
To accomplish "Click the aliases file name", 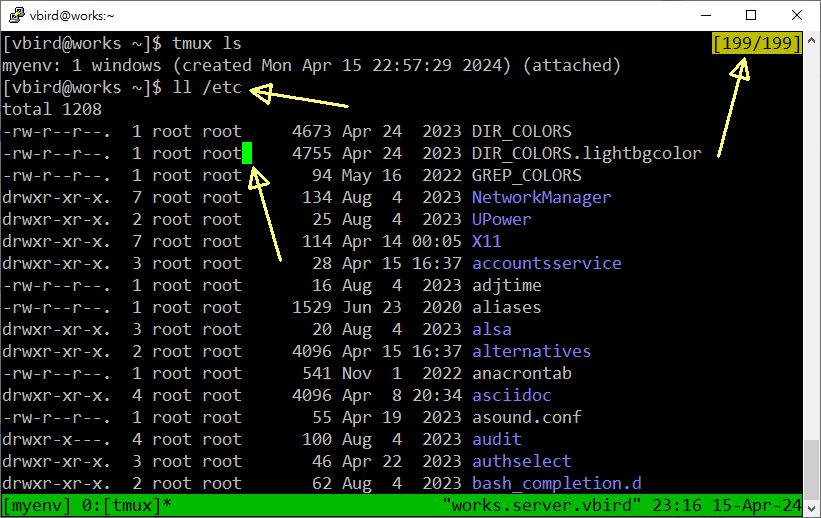I will click(506, 307).
